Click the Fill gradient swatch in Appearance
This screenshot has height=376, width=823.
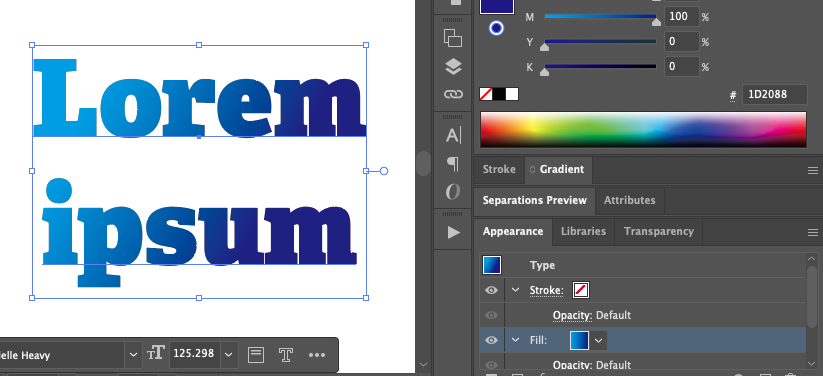[579, 340]
